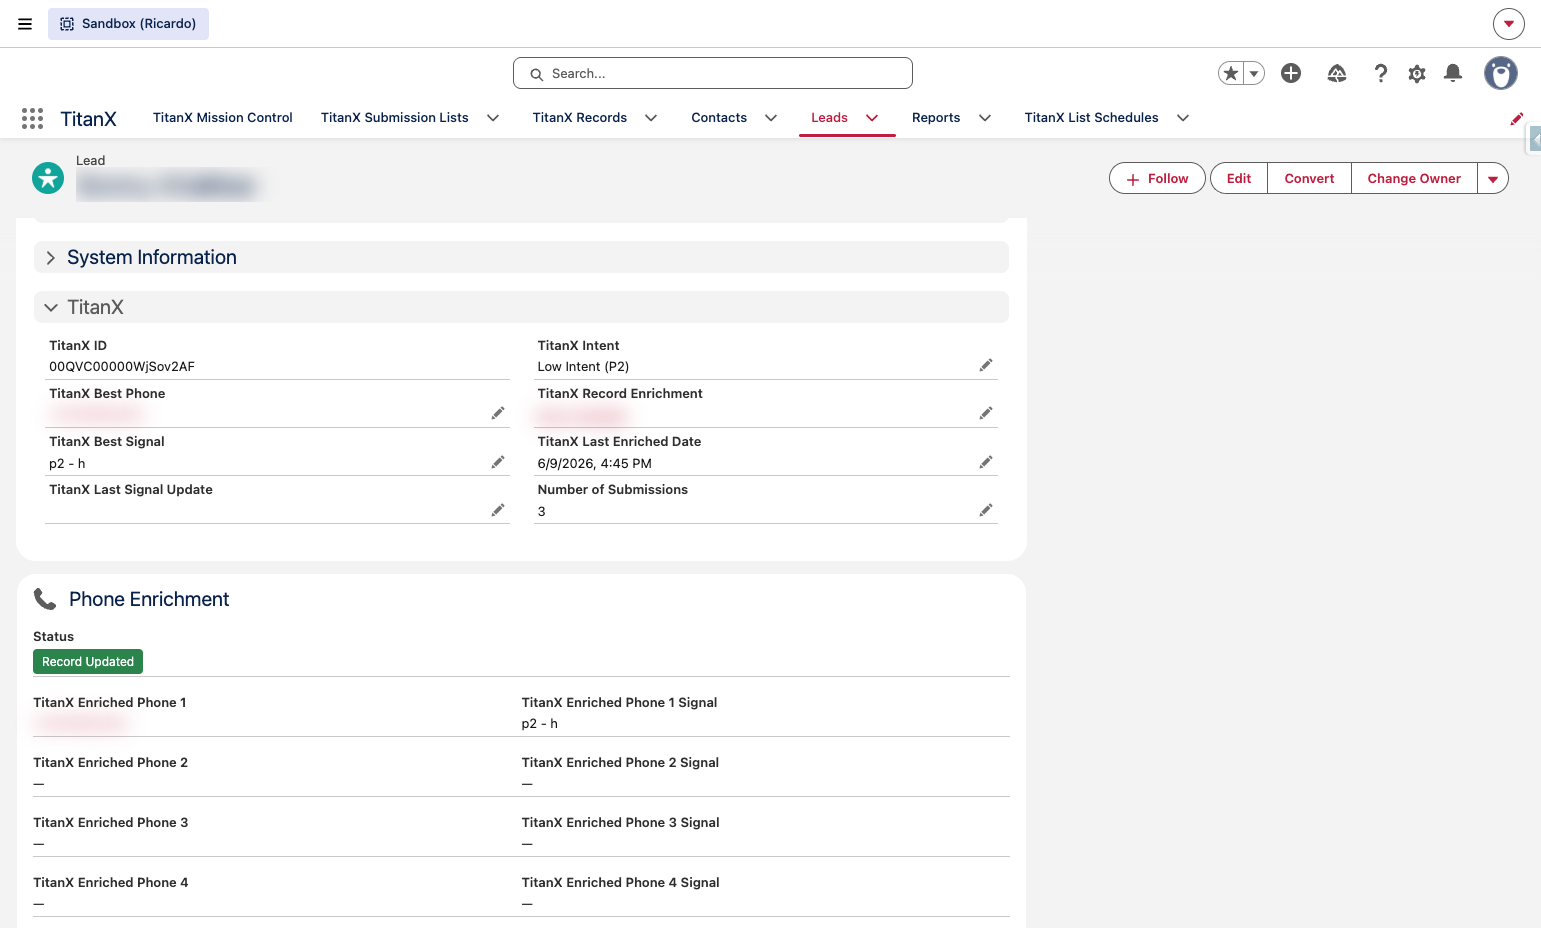Edit TitanX Best Phone field

[x=498, y=413]
